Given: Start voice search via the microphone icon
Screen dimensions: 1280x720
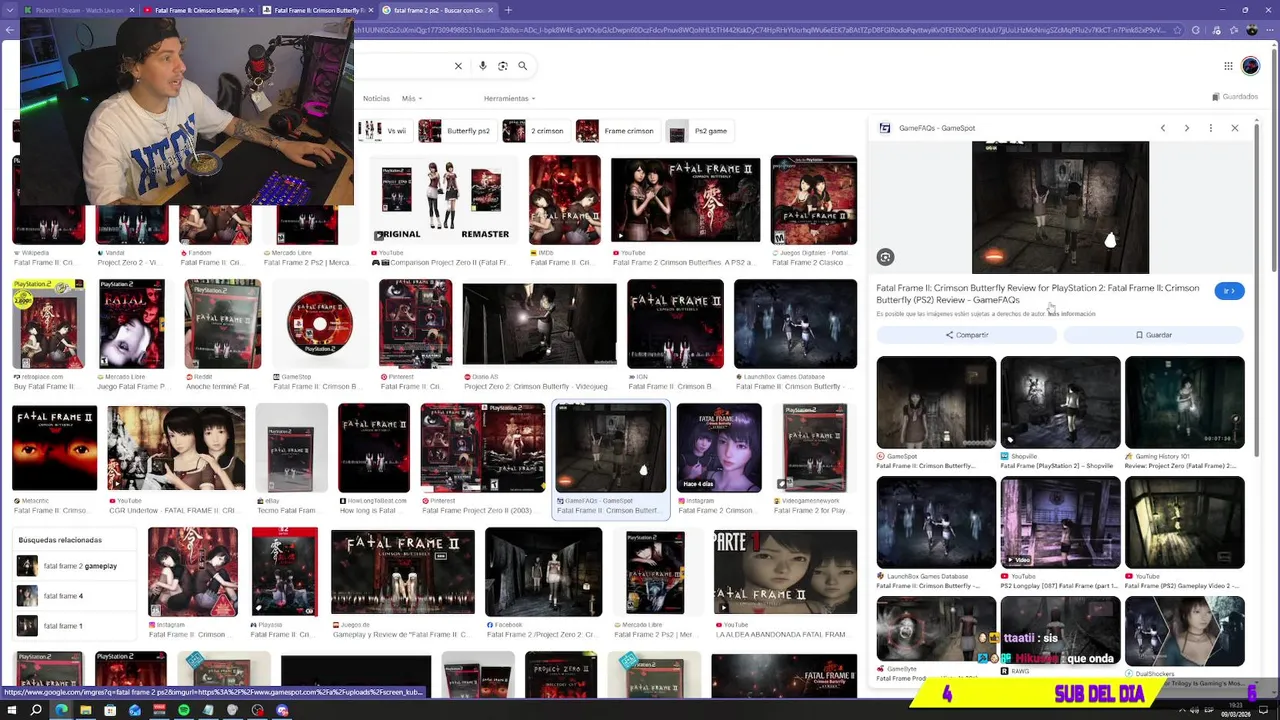Looking at the screenshot, I should pos(483,66).
